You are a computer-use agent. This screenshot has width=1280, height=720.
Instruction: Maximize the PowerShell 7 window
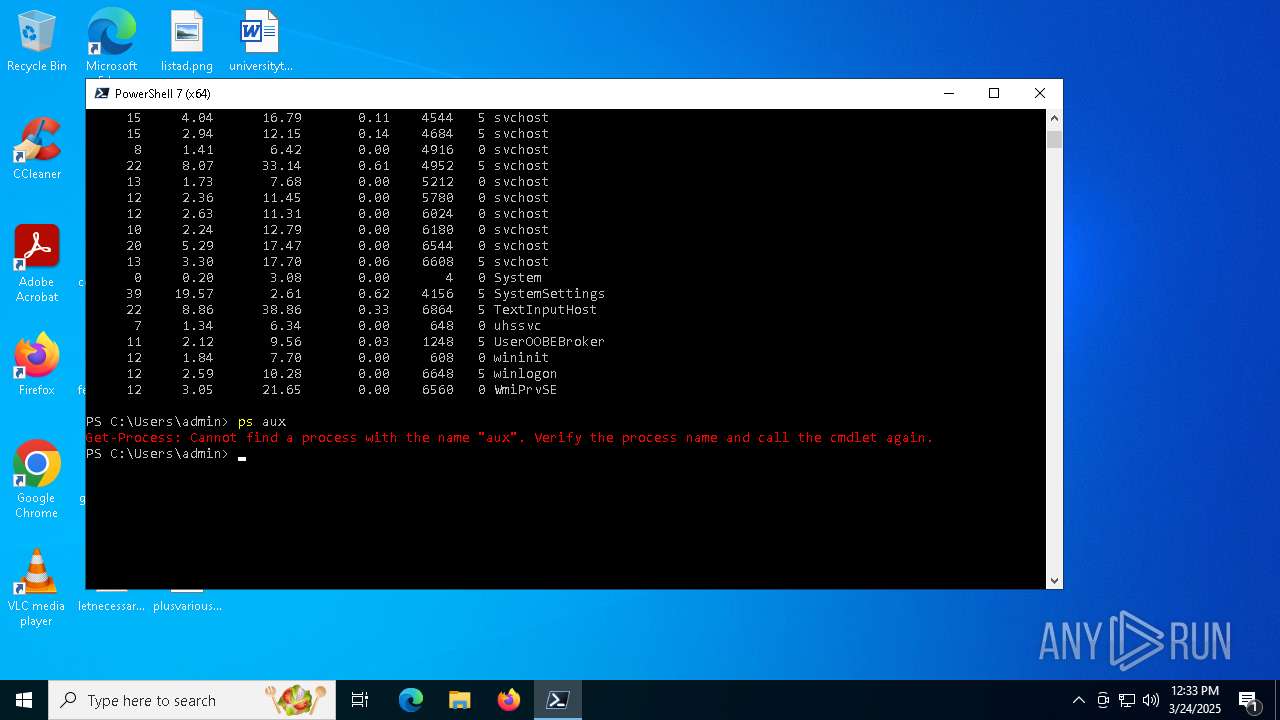pos(994,93)
